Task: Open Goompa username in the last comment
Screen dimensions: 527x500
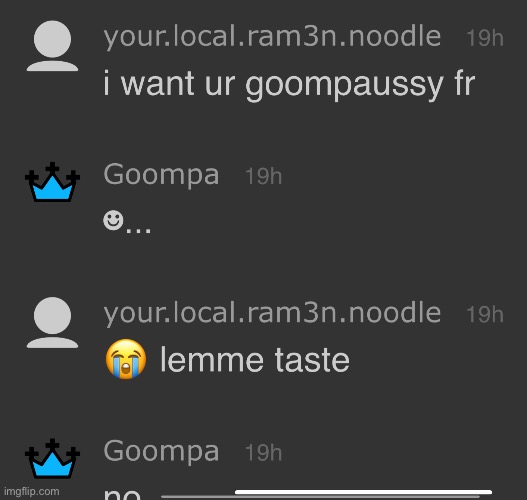Action: pyautogui.click(x=161, y=452)
